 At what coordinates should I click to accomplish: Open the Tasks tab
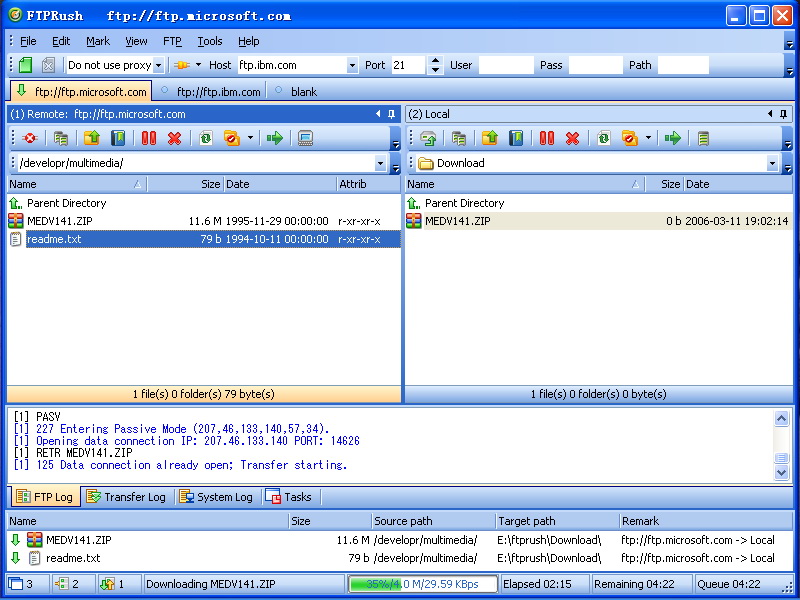[289, 497]
